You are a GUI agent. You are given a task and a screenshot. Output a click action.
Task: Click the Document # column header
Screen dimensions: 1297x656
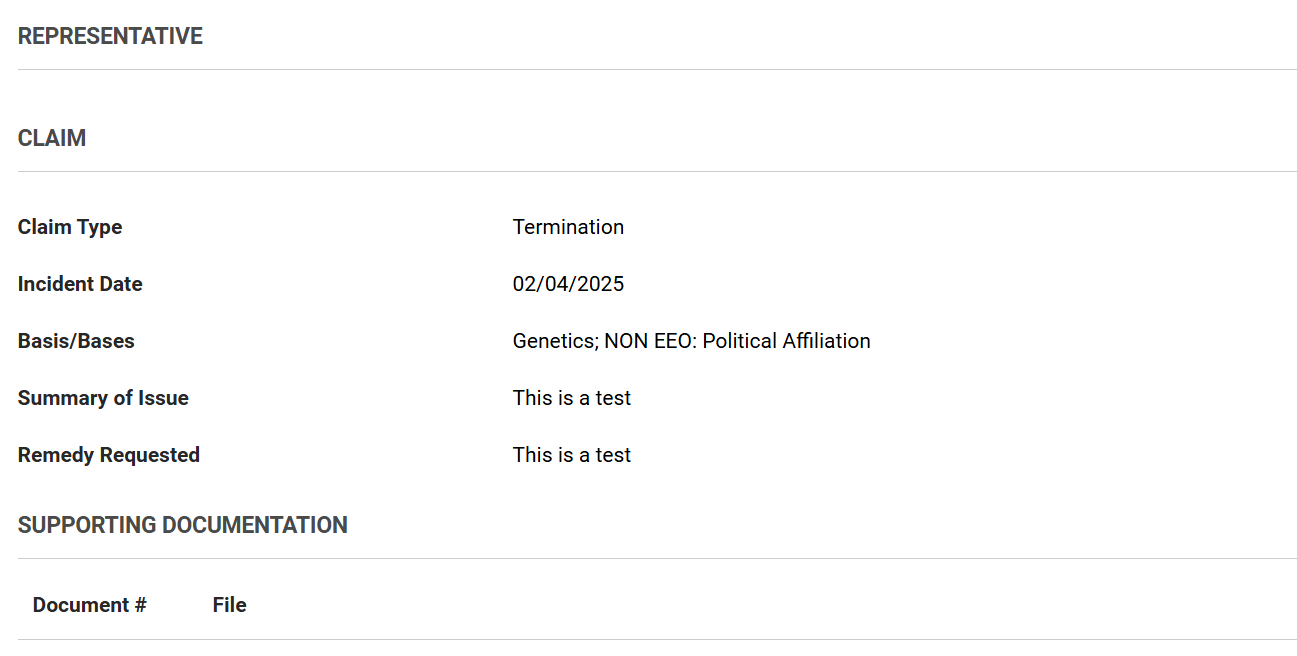click(x=90, y=605)
